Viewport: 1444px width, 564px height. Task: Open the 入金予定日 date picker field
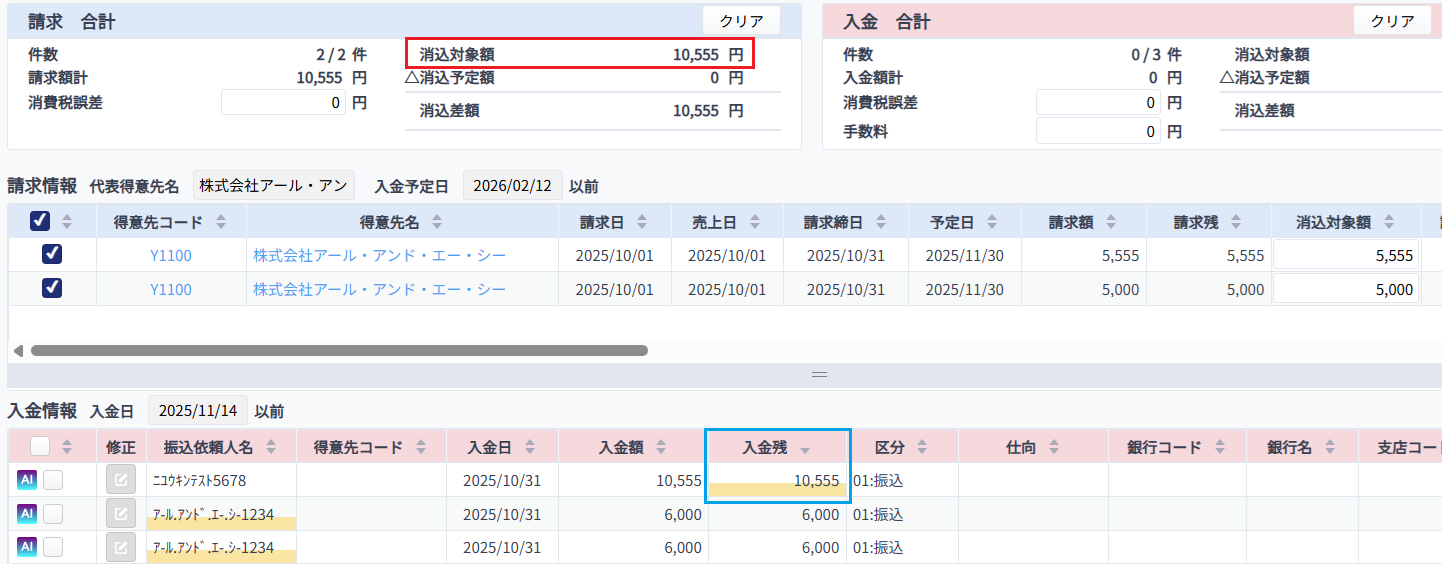(x=512, y=186)
